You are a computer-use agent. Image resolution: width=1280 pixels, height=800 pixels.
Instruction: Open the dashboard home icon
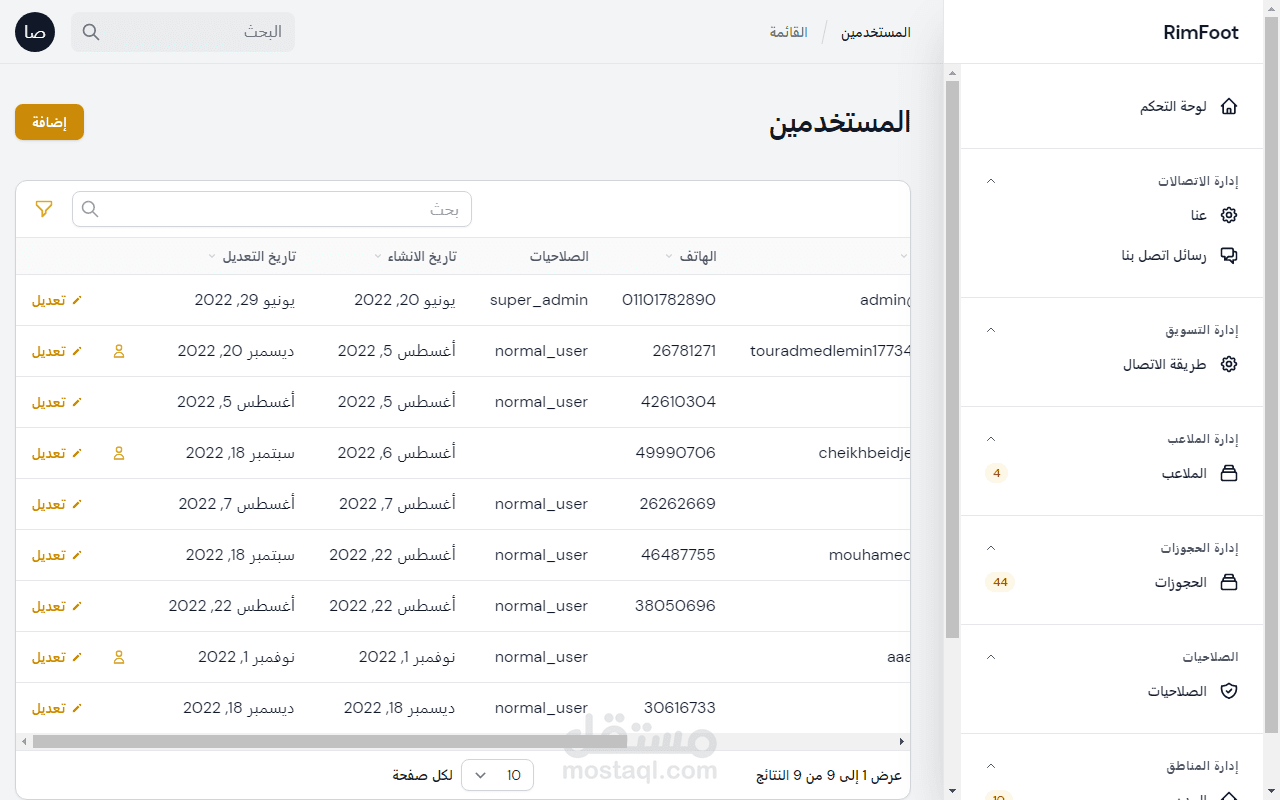pos(1229,106)
